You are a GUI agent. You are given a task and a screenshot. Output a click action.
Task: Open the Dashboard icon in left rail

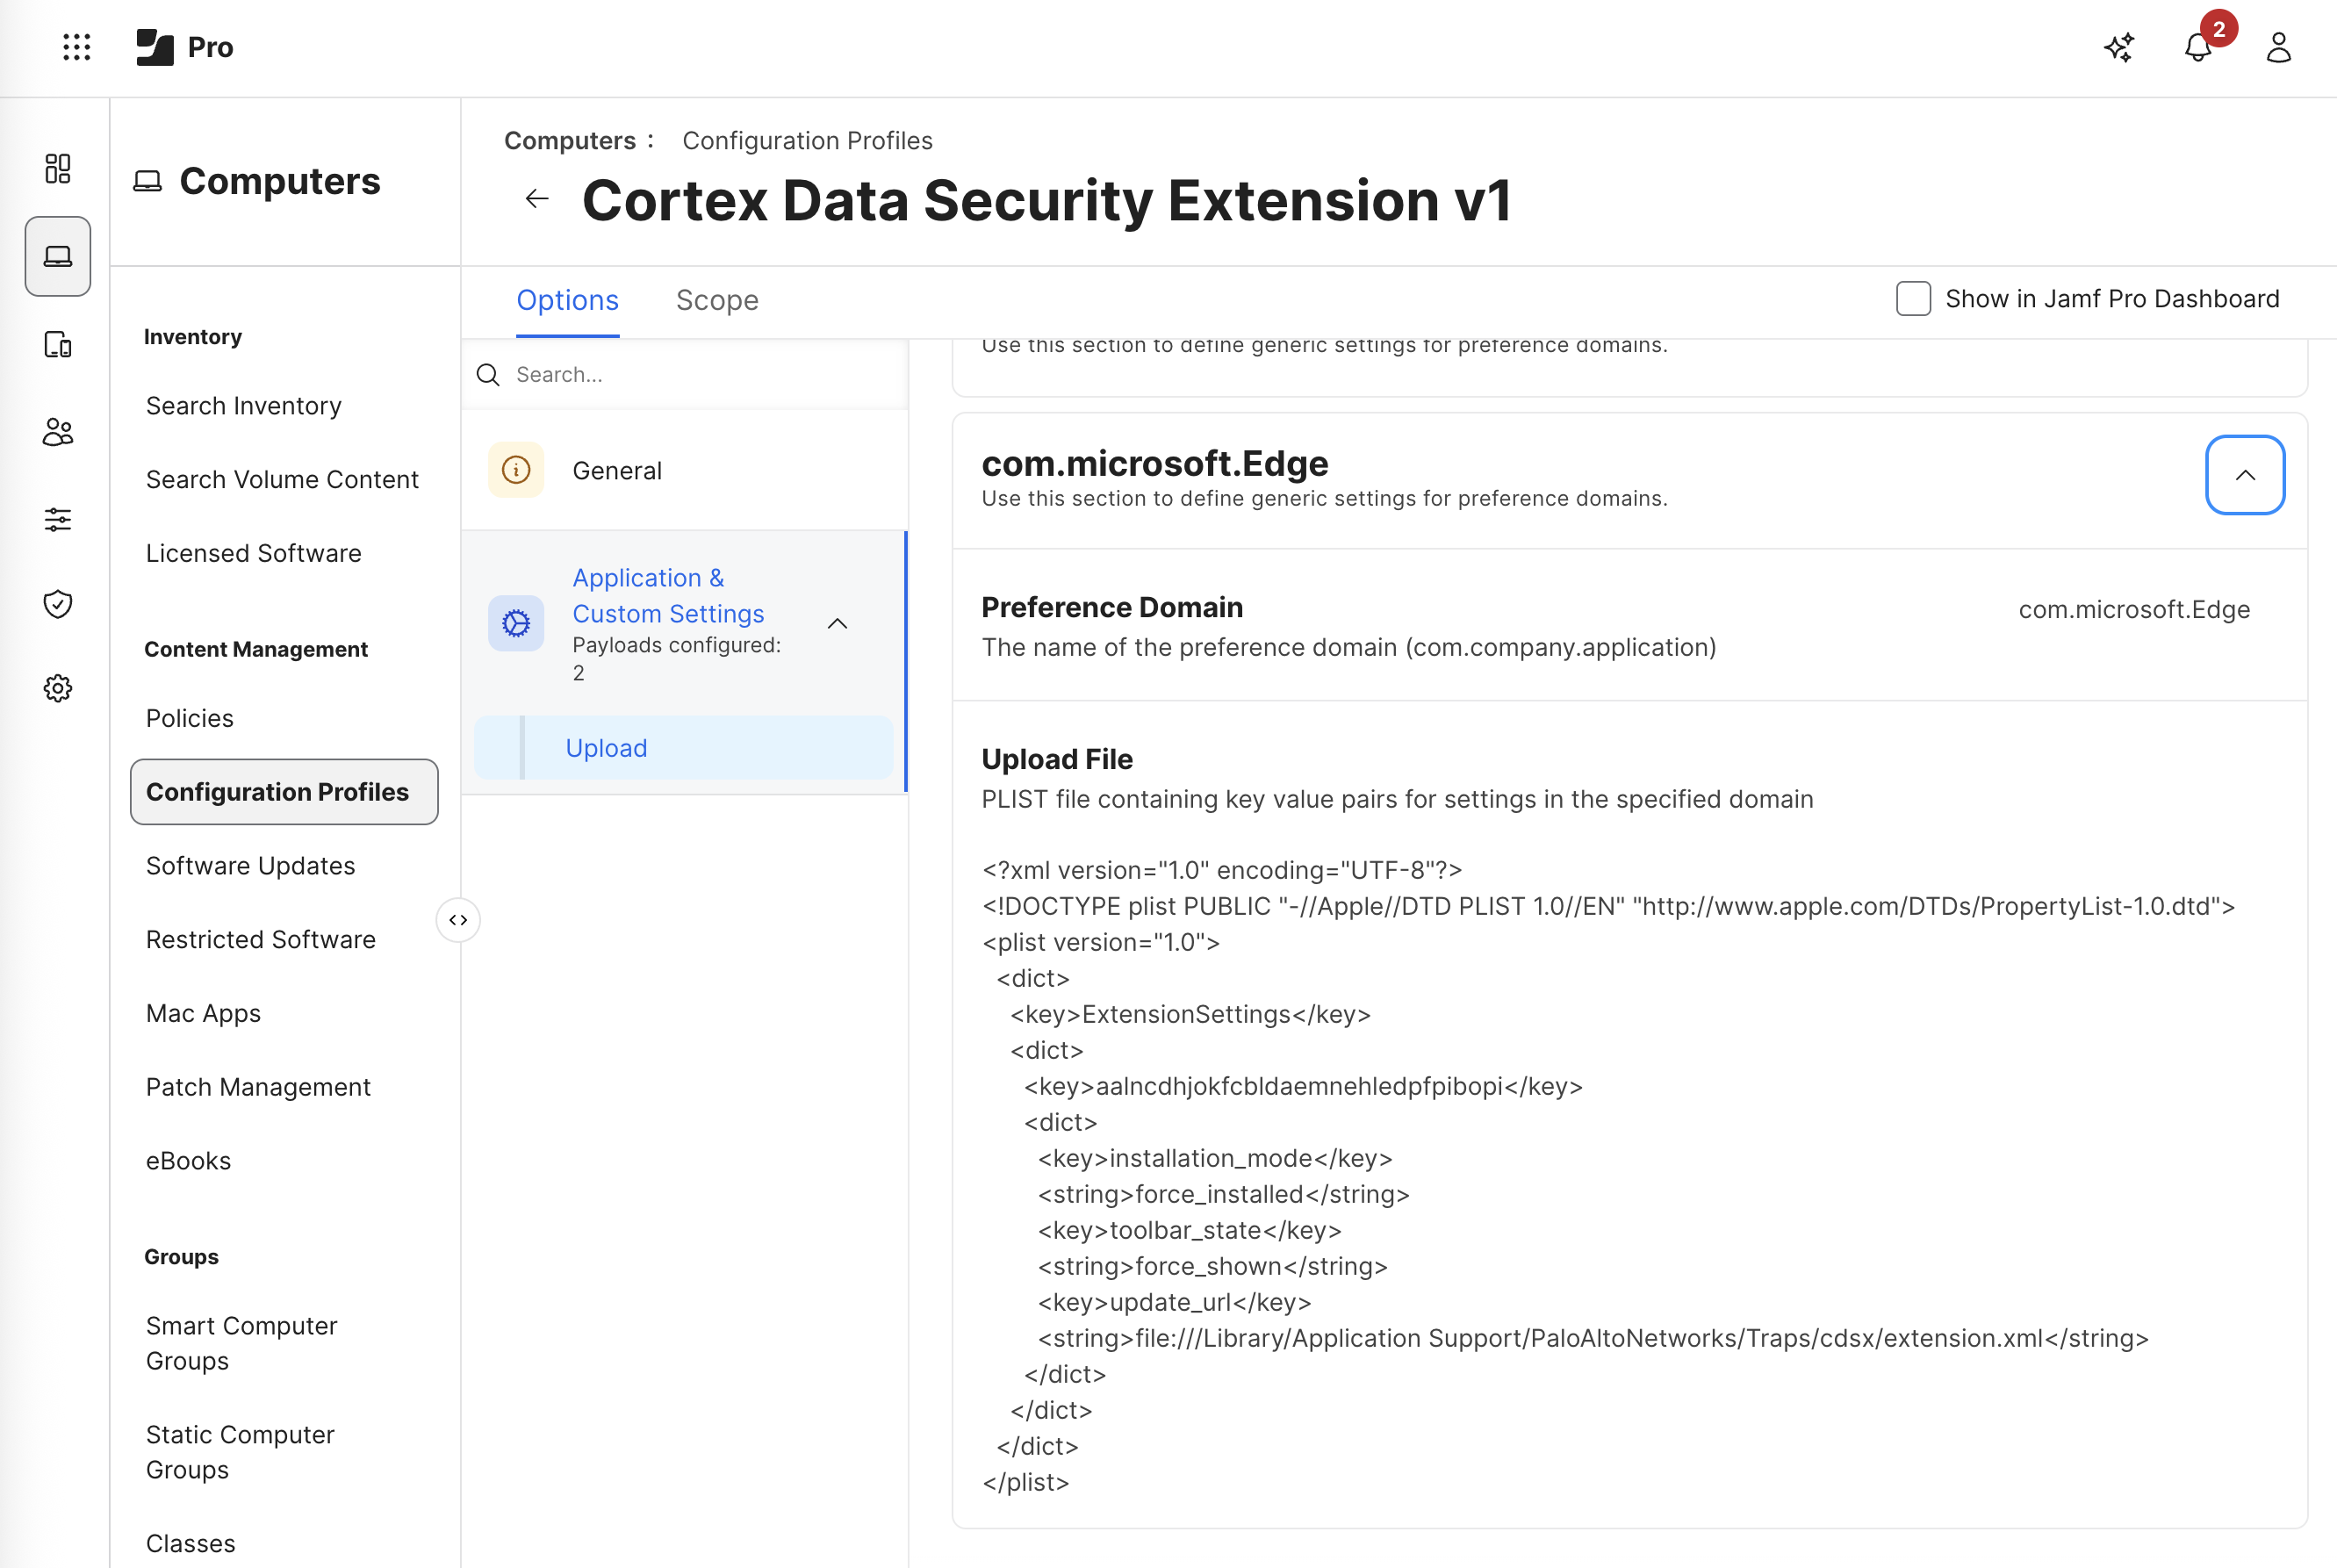point(58,168)
